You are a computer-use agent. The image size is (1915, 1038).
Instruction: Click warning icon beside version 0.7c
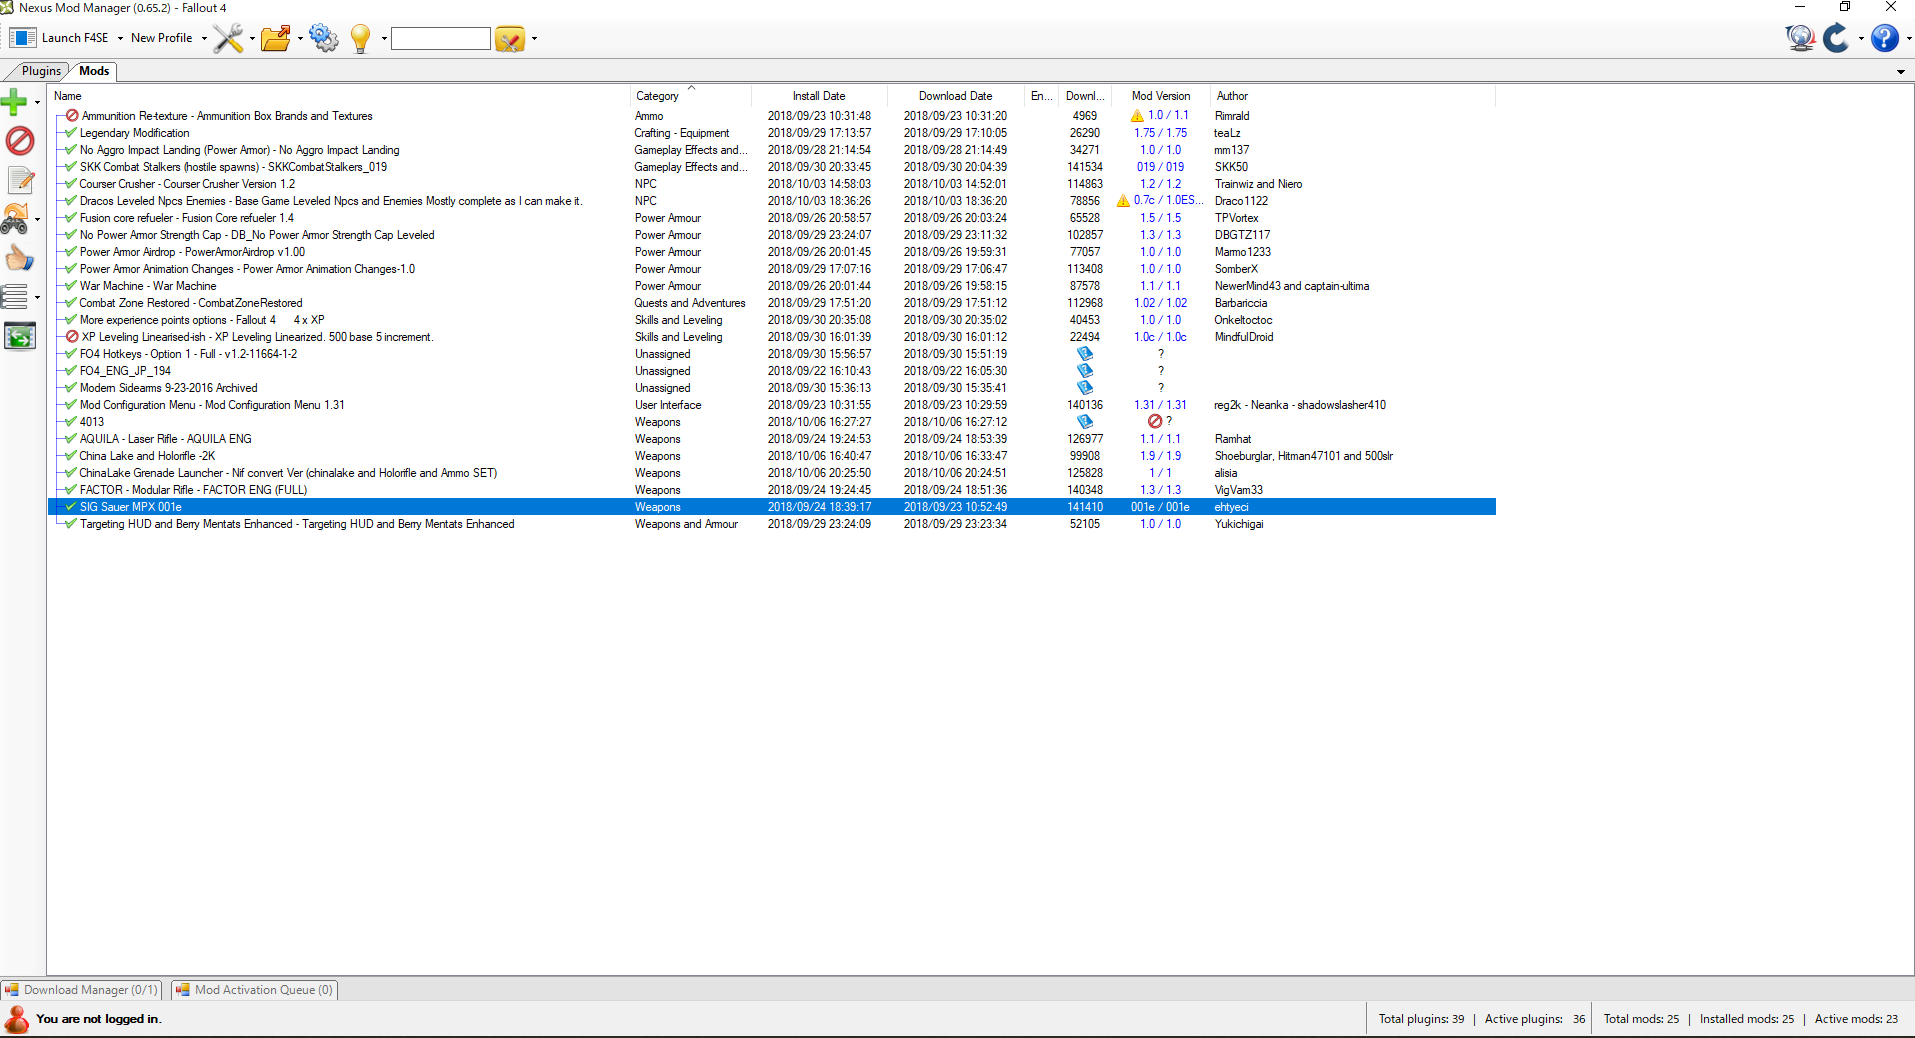click(1123, 201)
